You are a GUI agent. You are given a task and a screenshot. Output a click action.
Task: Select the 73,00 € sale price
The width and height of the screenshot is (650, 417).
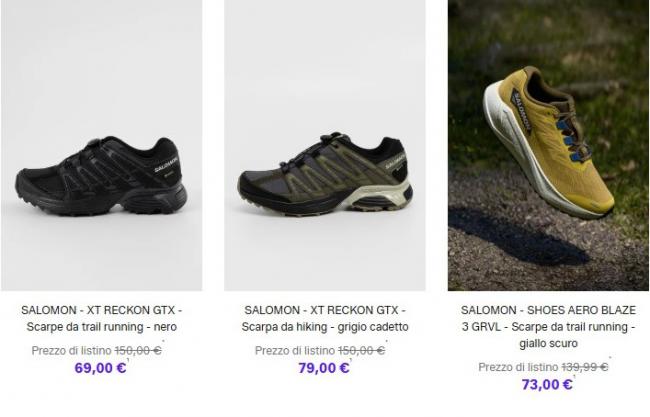547,385
